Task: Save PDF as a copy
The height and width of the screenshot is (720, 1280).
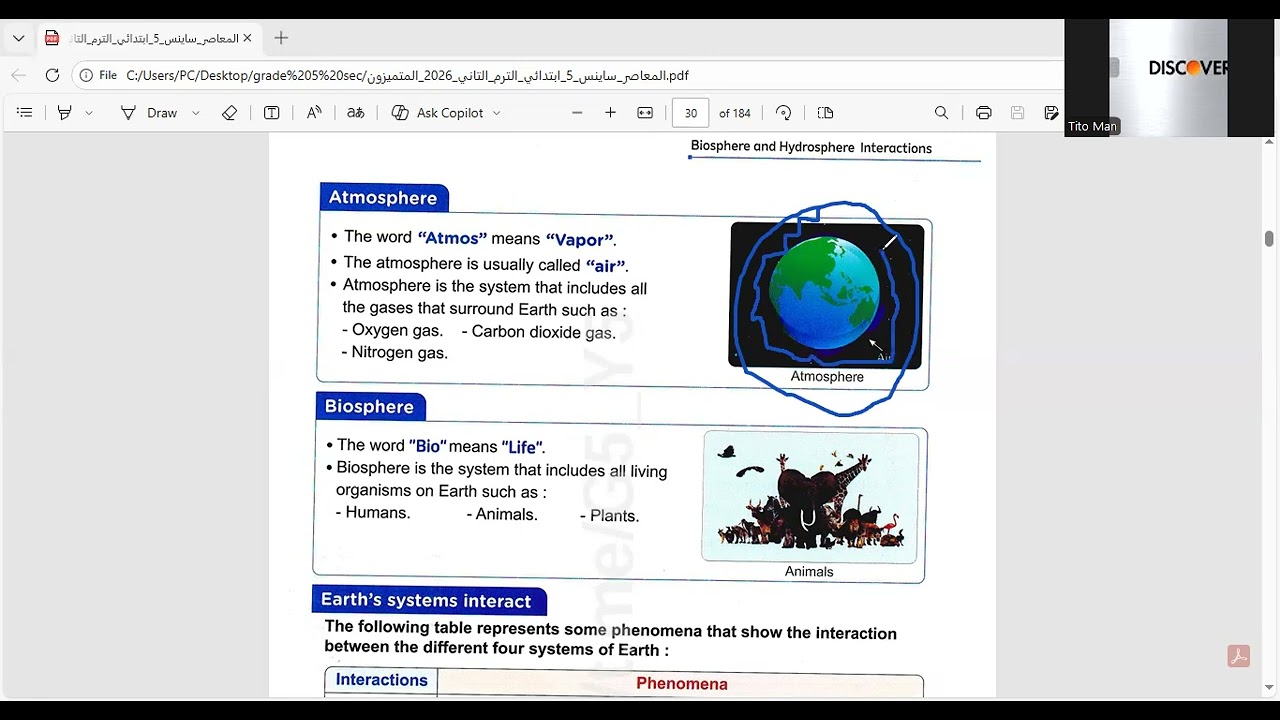Action: (1051, 113)
